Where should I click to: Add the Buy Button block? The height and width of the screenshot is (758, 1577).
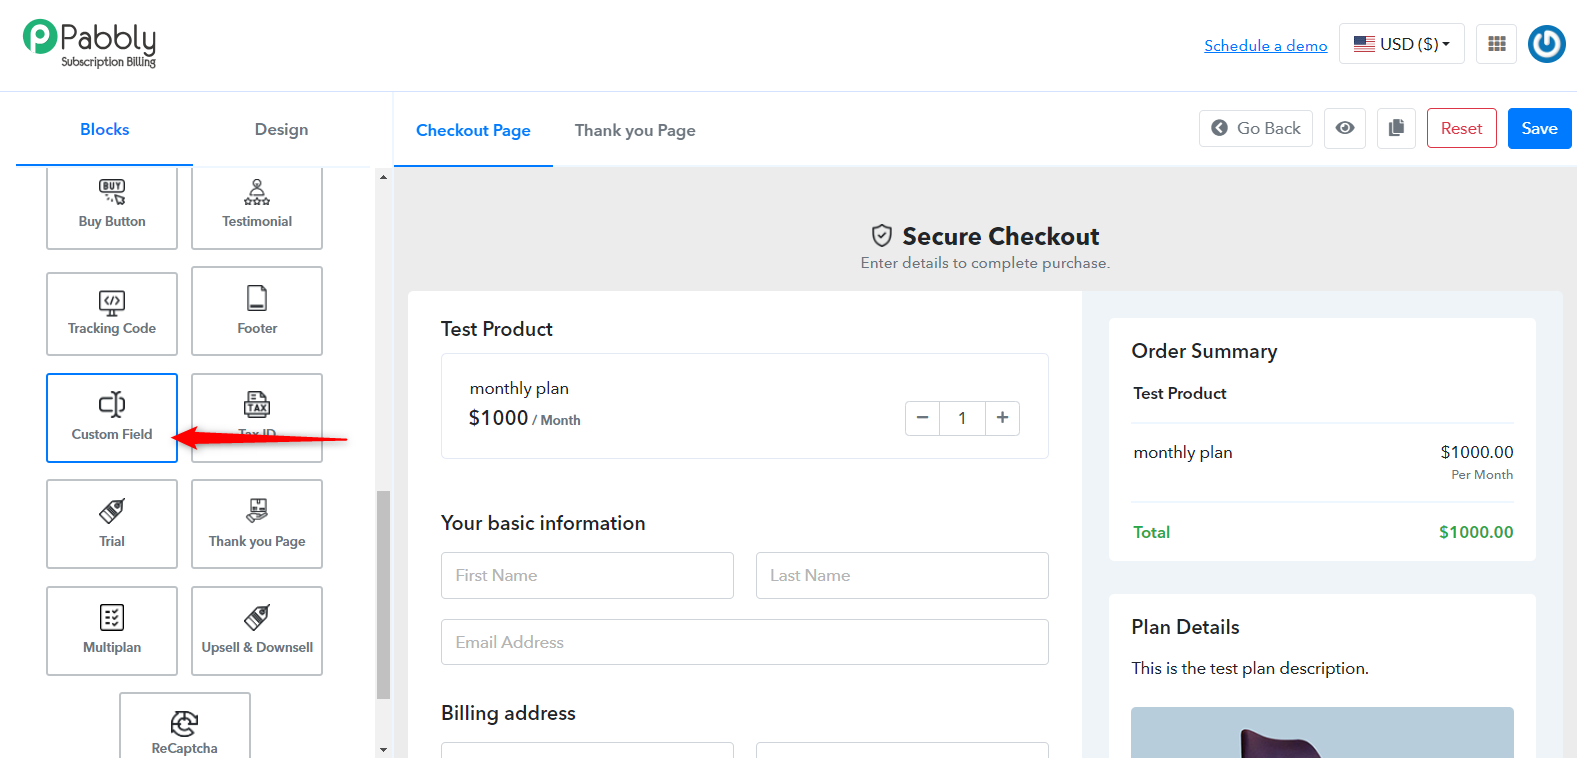point(112,207)
